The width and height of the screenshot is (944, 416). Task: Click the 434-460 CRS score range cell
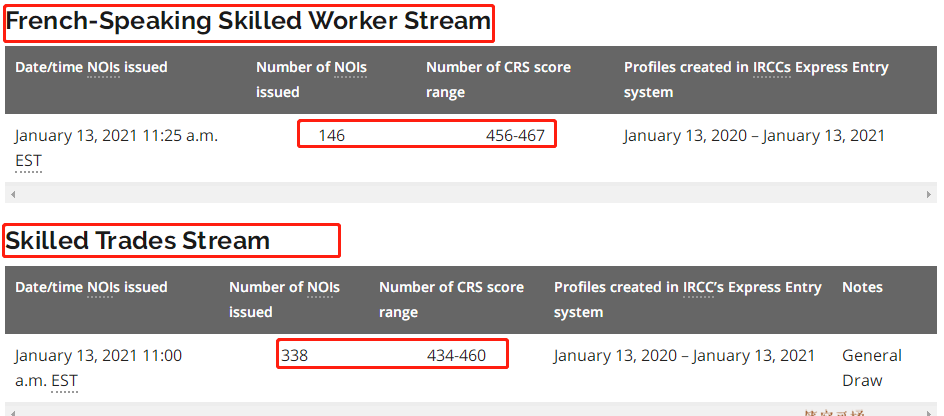(x=456, y=355)
